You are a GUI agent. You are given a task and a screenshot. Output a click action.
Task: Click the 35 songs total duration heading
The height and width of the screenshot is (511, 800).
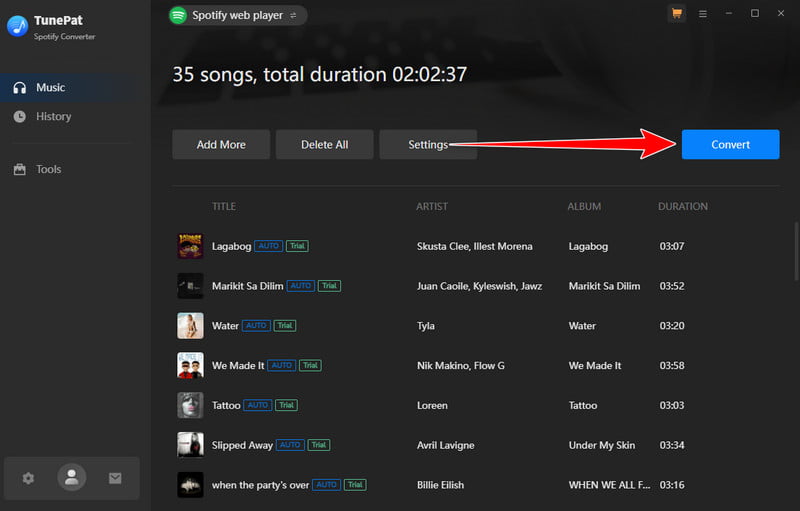319,74
